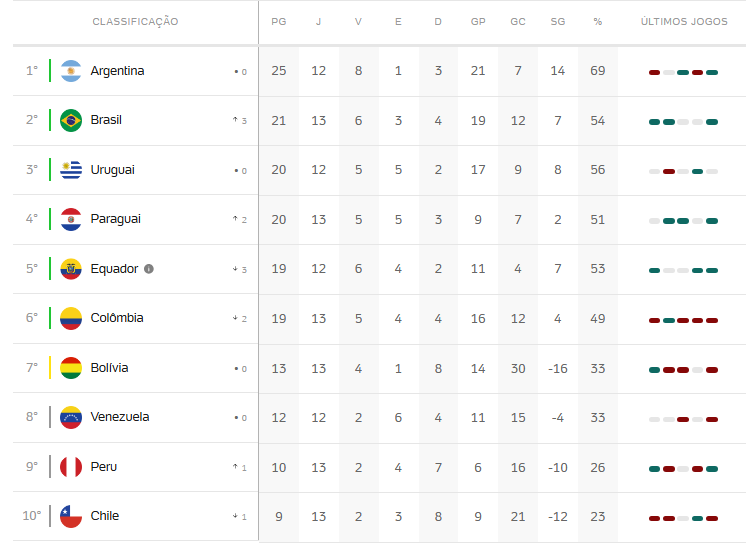Click the Venezuela flag icon
Image resolution: width=746 pixels, height=547 pixels.
pos(71,417)
